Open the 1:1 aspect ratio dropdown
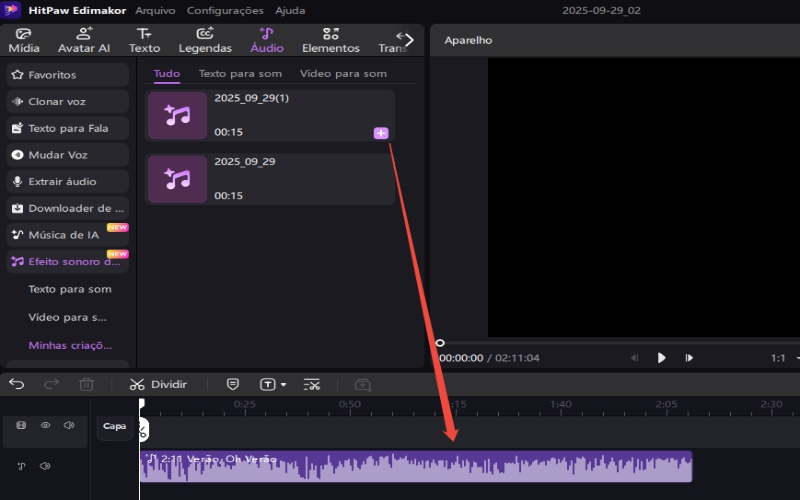Viewport: 800px width, 500px height. 782,358
